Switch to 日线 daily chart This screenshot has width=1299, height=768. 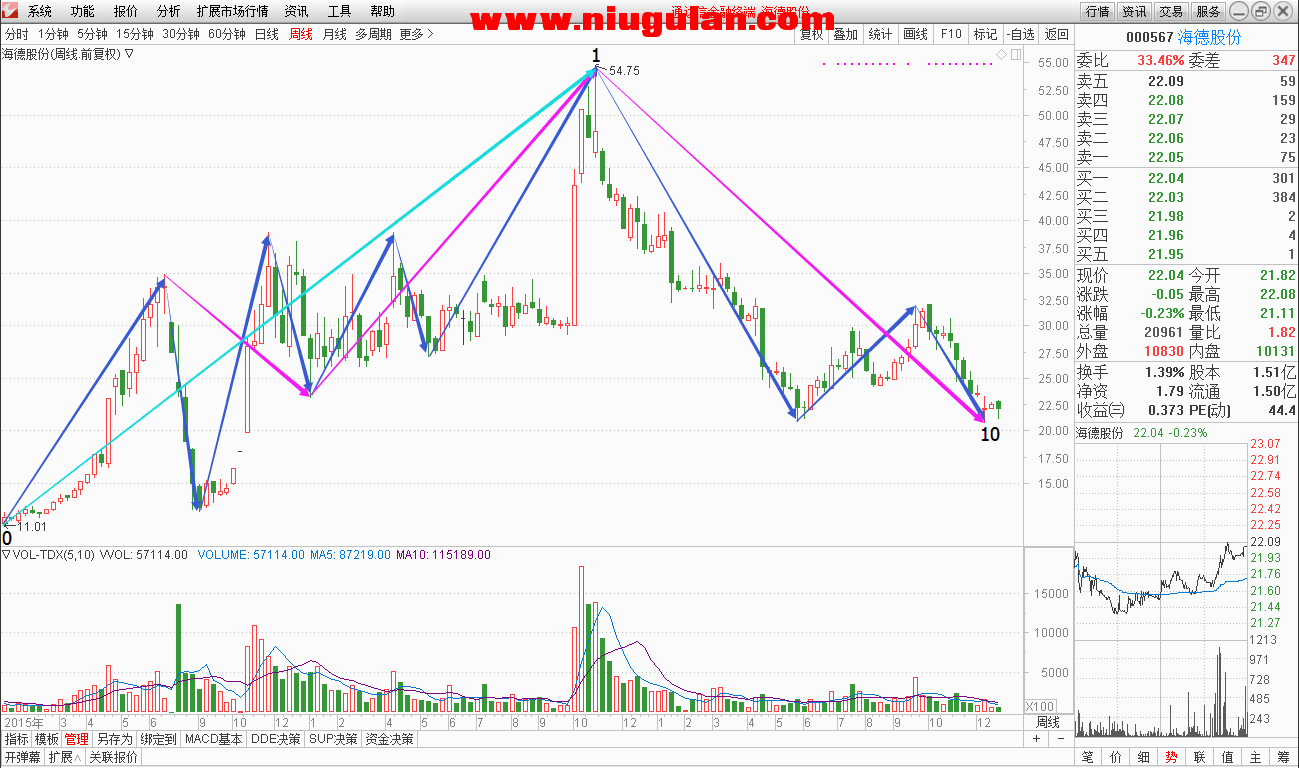(267, 34)
